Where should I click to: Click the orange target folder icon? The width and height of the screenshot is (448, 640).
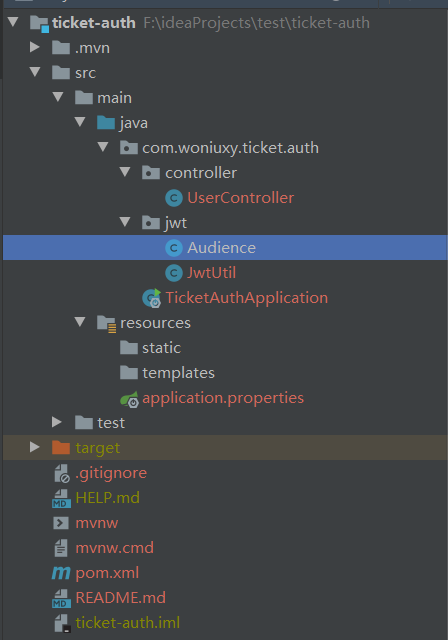(x=61, y=448)
